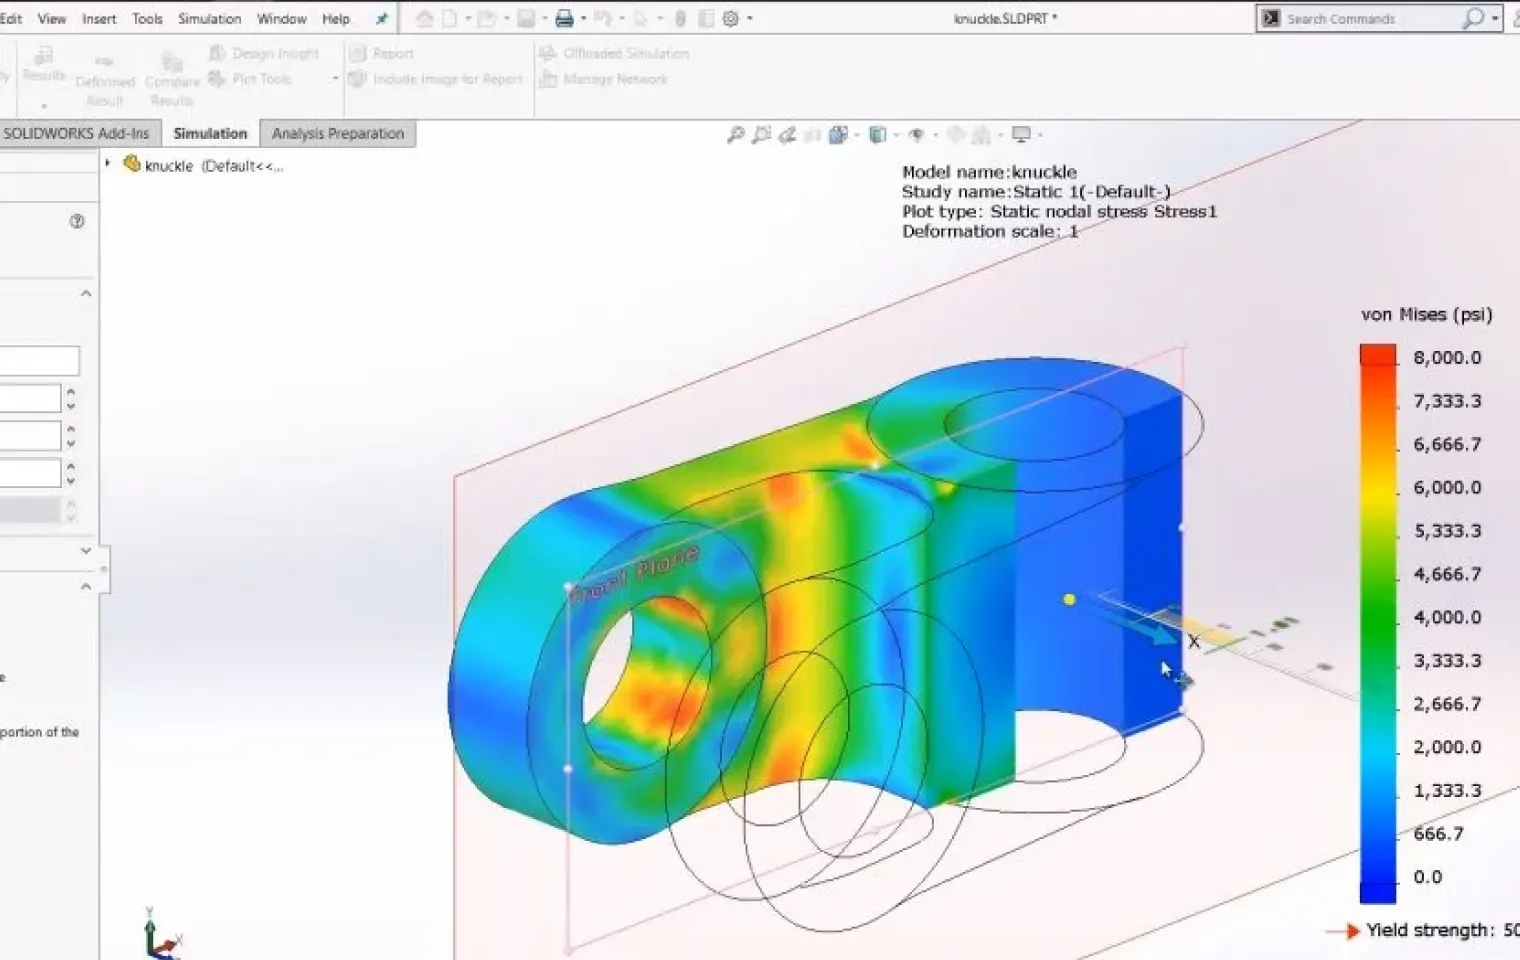Open the Plot Tools dropdown arrow
The width and height of the screenshot is (1520, 960).
click(336, 79)
